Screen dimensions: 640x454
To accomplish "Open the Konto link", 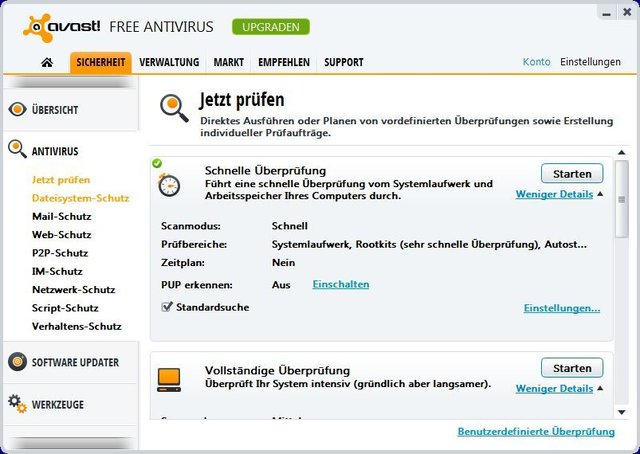I will 536,62.
